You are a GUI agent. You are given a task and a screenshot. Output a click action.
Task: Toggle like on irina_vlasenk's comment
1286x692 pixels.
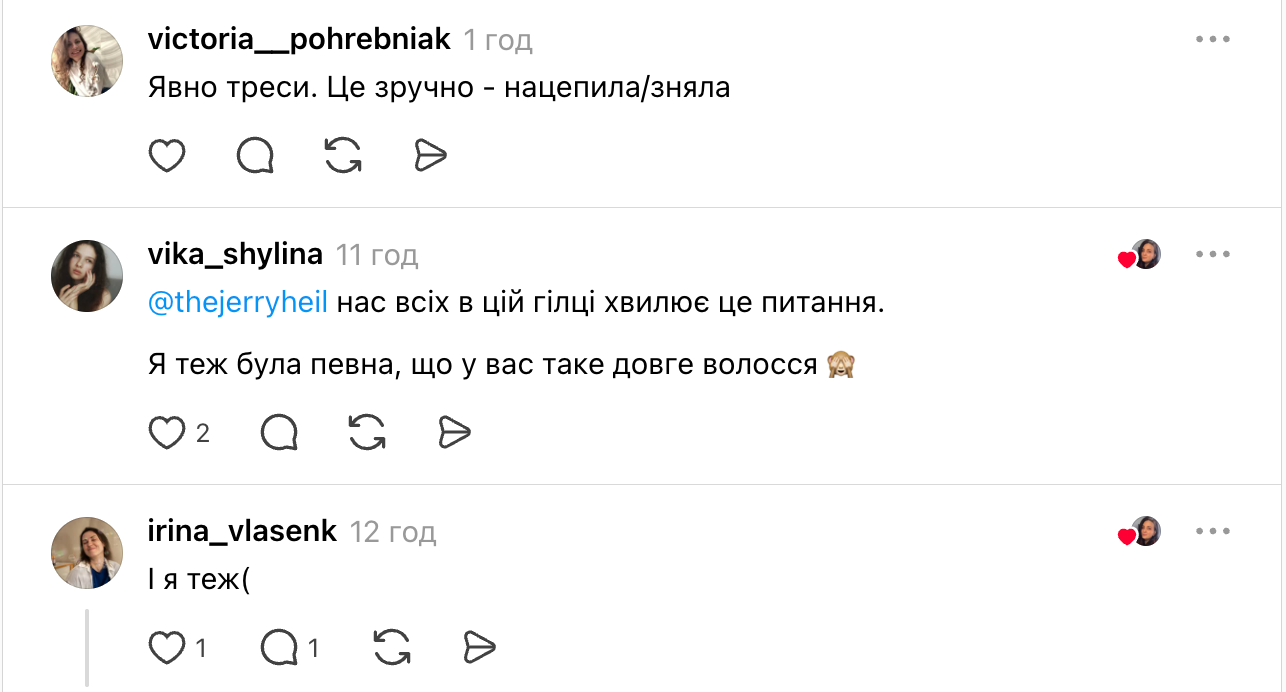pyautogui.click(x=167, y=649)
